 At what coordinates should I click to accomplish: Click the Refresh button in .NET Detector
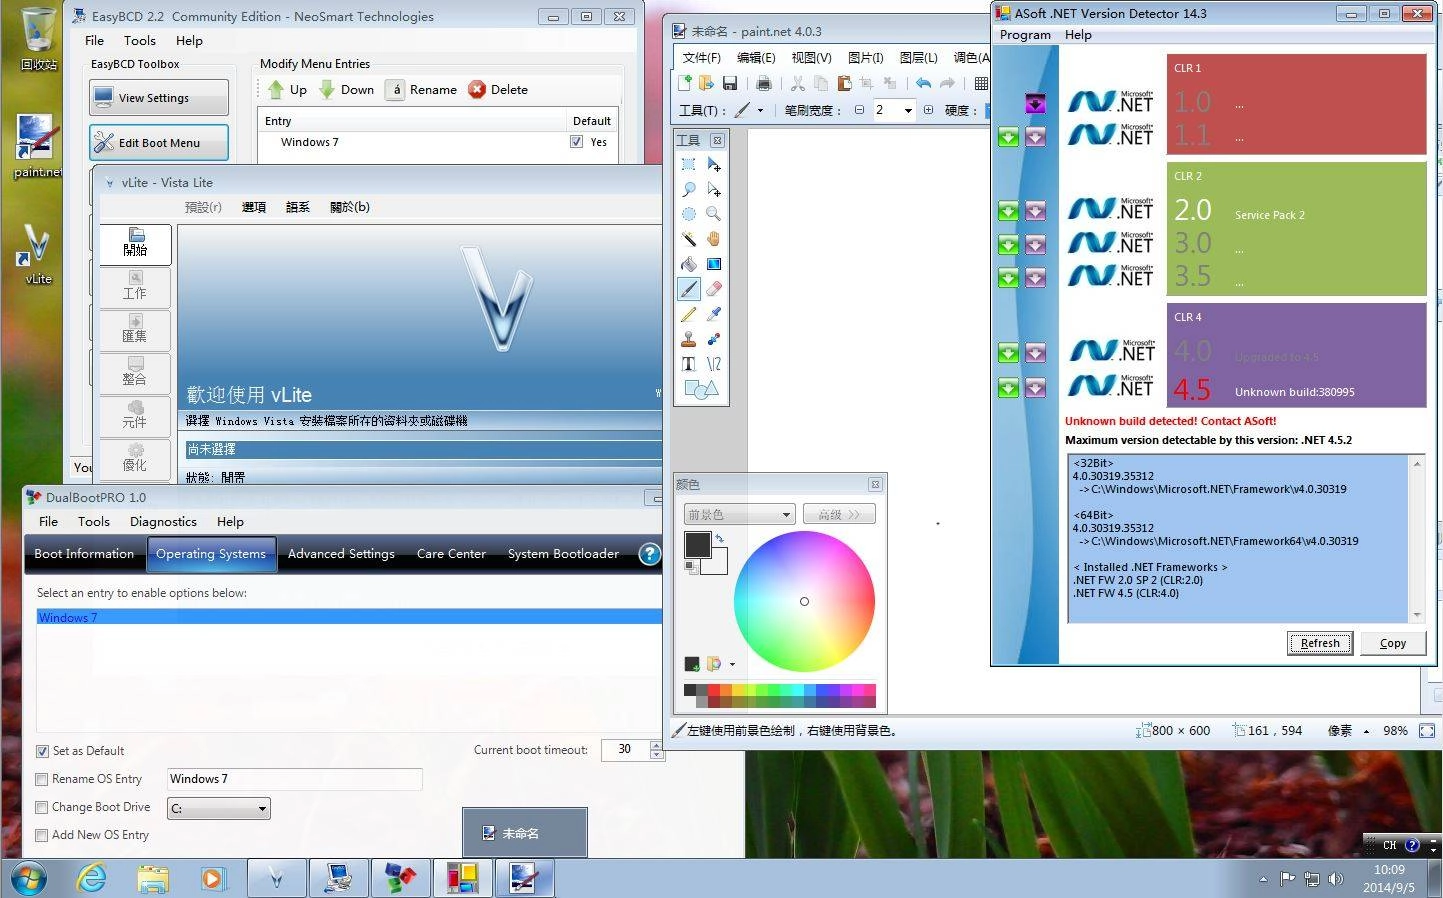click(x=1320, y=643)
